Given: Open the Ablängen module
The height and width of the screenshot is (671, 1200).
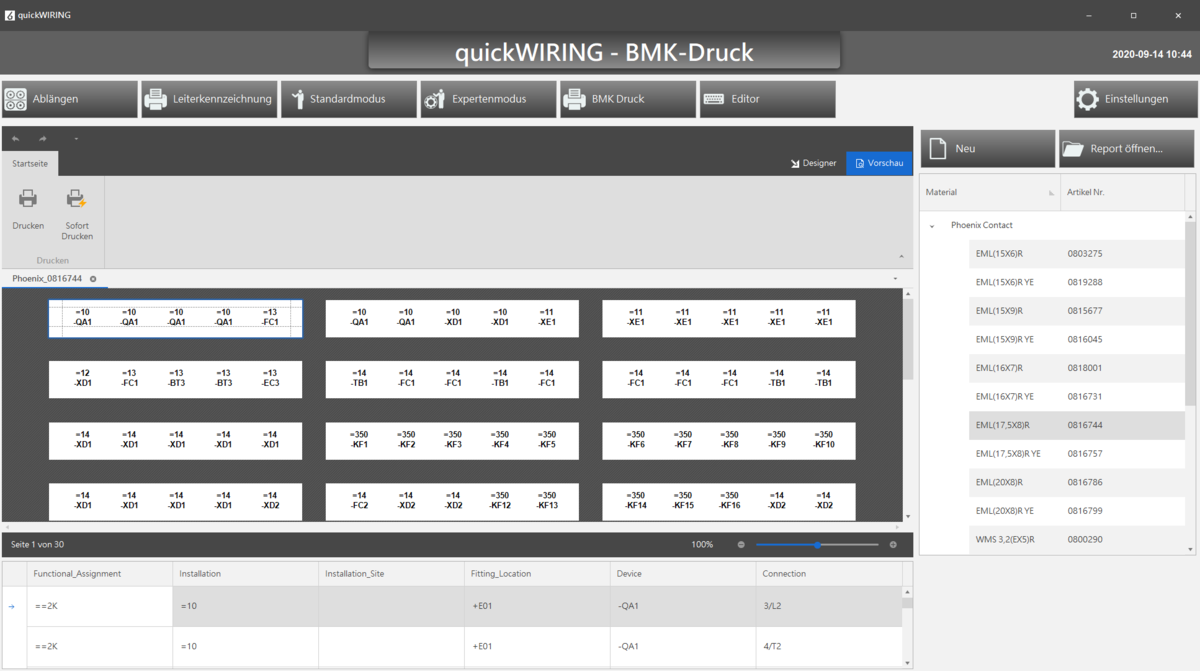Looking at the screenshot, I should (x=69, y=99).
